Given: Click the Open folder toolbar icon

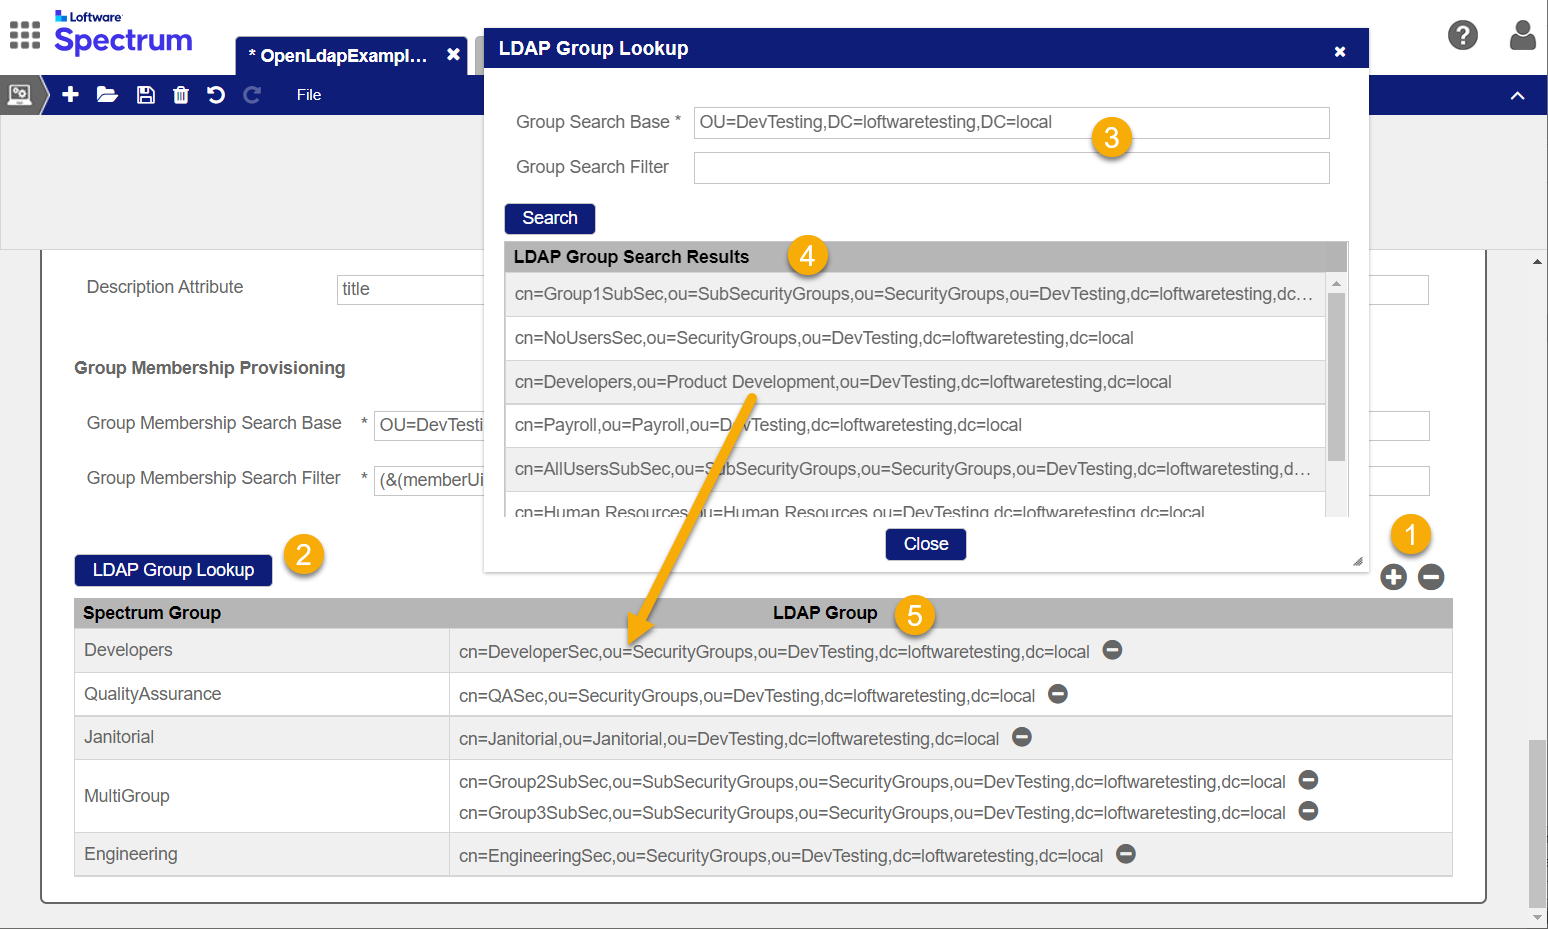Looking at the screenshot, I should pyautogui.click(x=107, y=94).
